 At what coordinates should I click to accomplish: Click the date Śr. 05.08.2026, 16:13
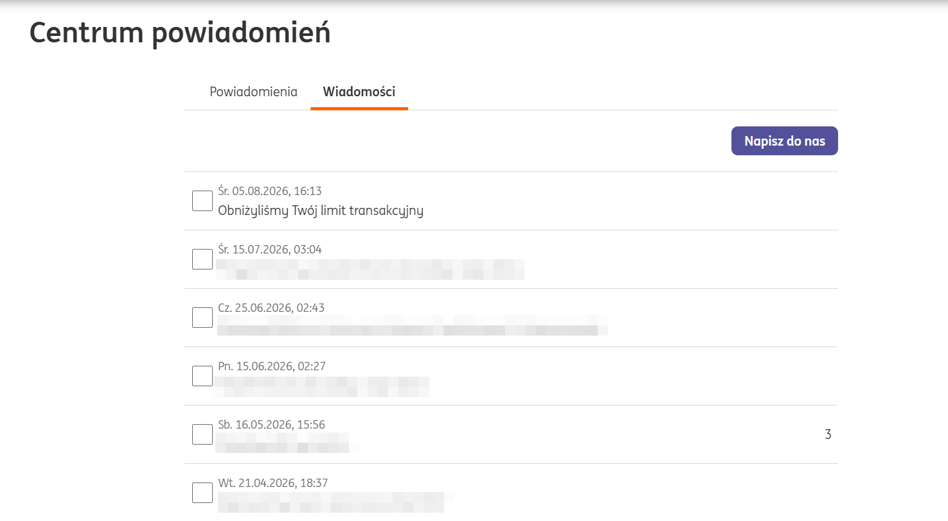click(270, 191)
